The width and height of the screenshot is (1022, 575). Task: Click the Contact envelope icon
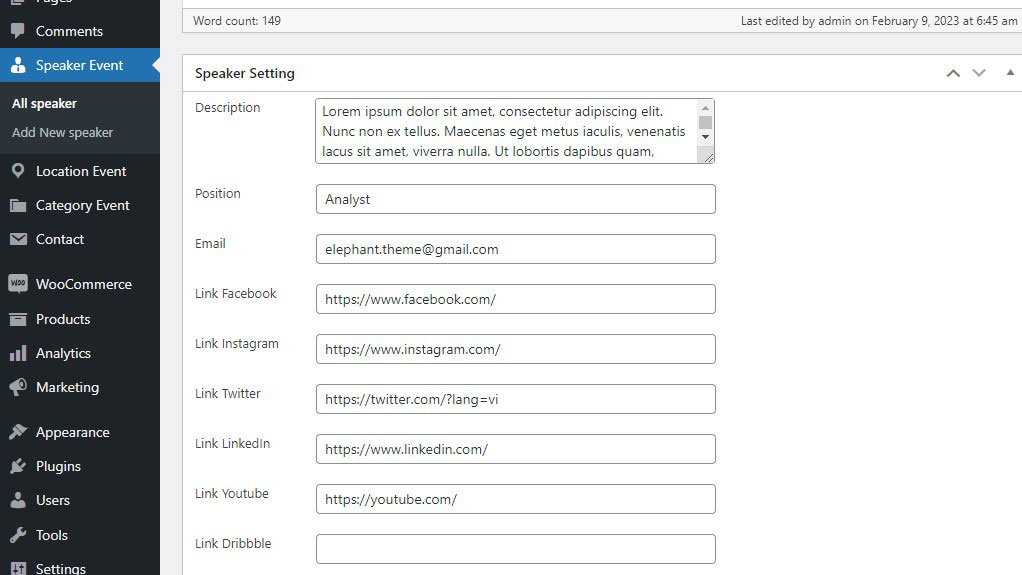pos(18,240)
